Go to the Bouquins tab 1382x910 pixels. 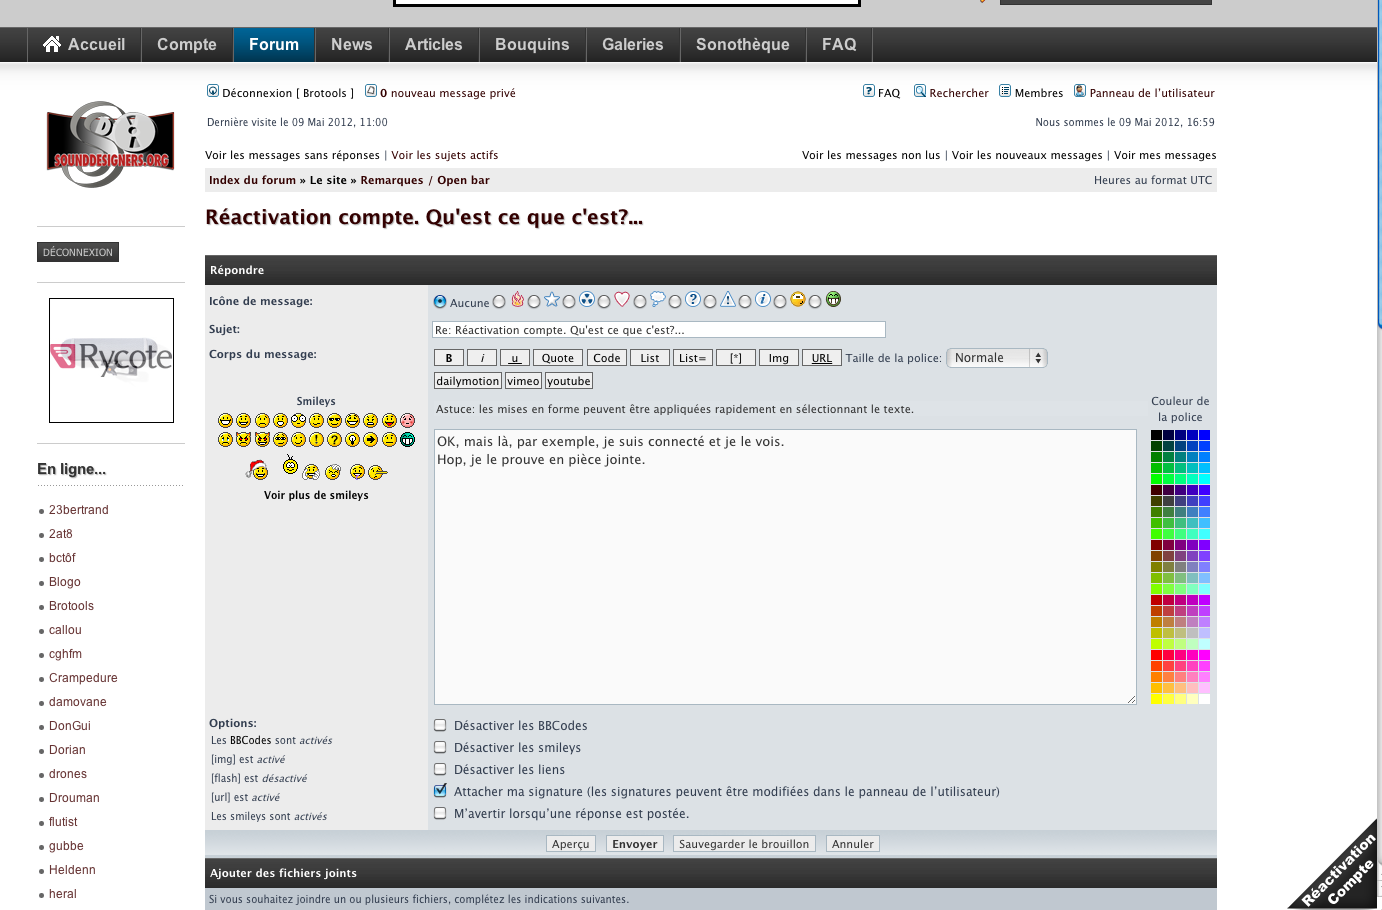532,44
